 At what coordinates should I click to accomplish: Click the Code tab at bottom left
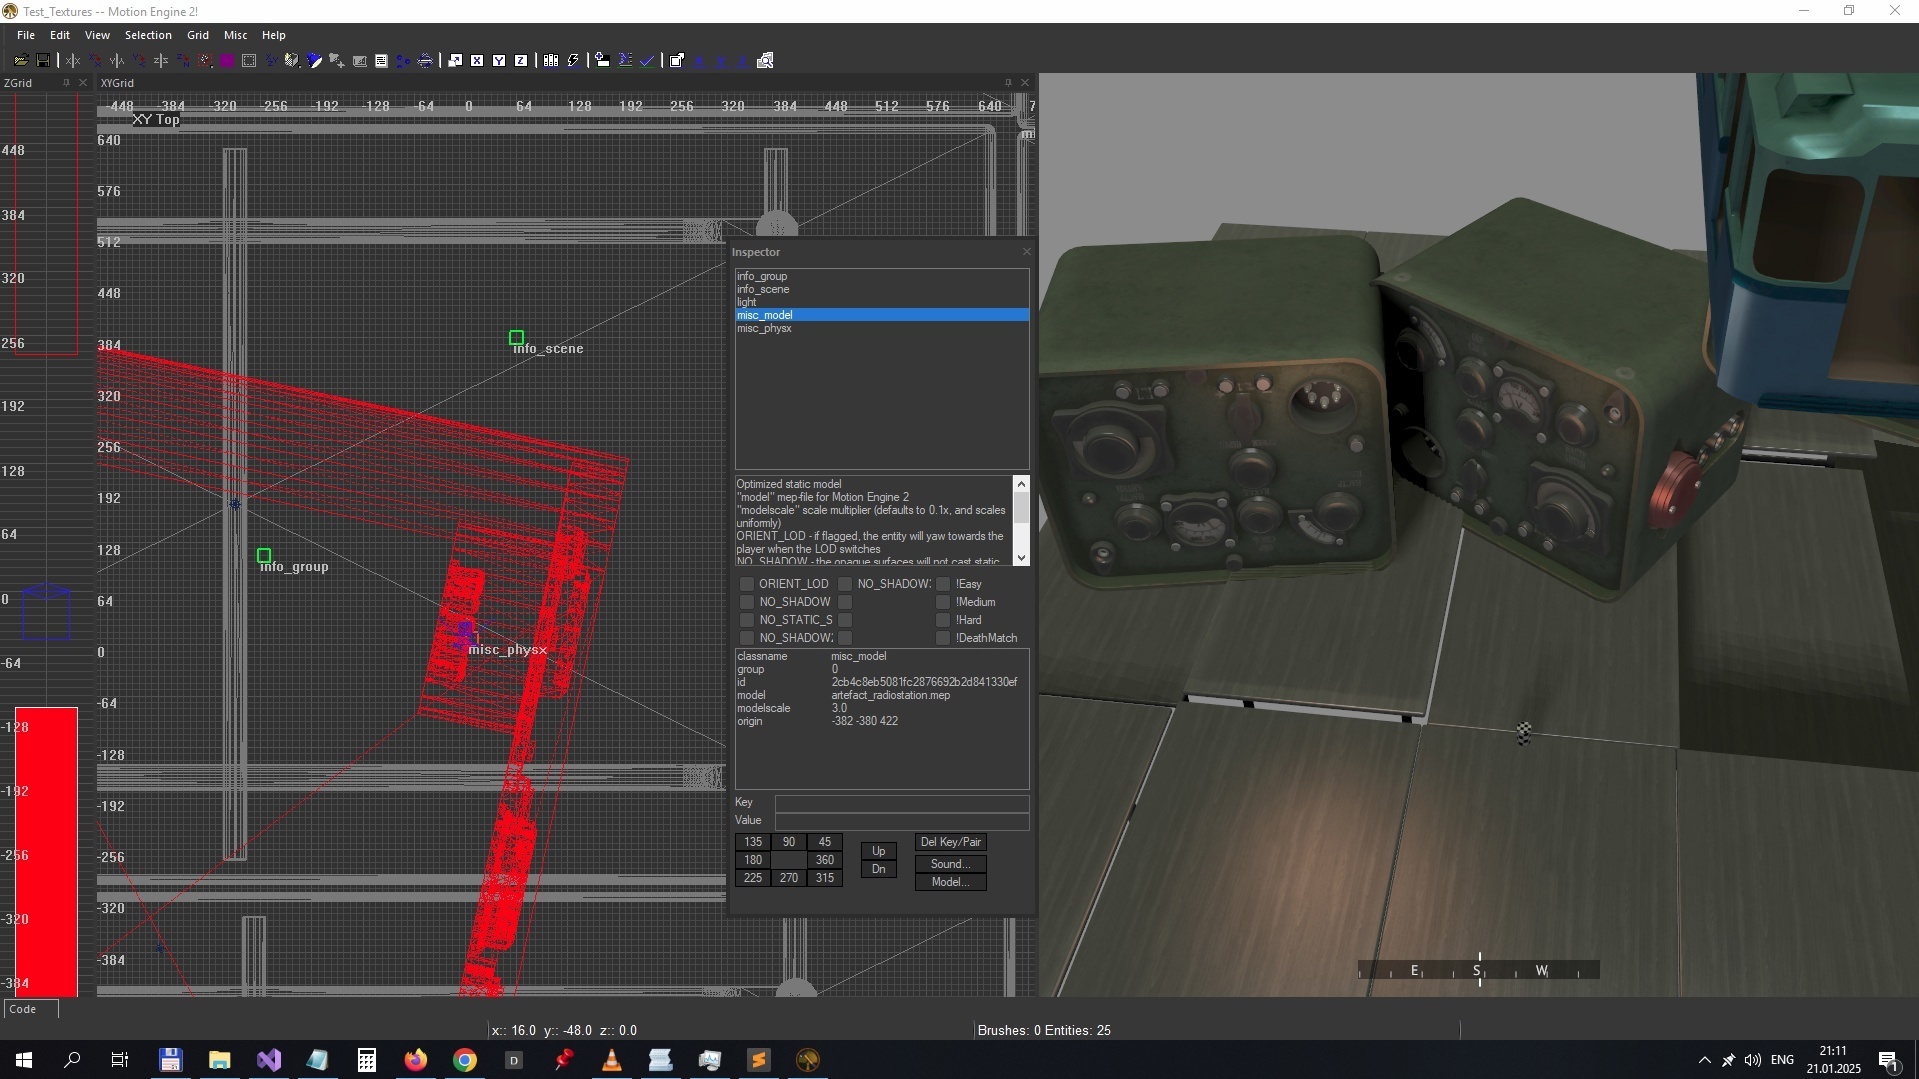coord(30,1009)
